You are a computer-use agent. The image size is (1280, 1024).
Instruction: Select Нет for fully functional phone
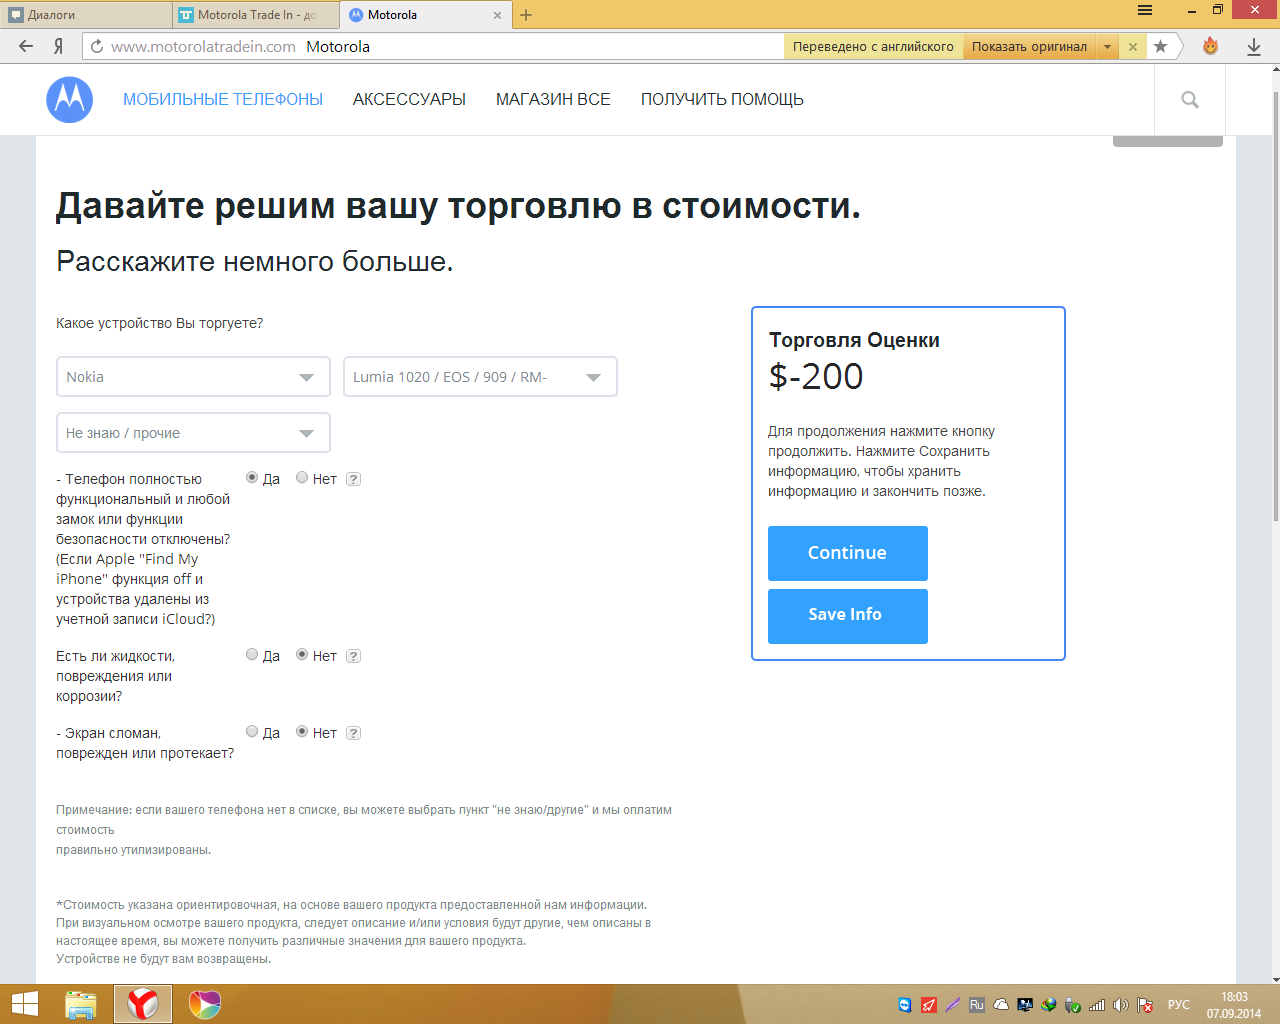click(x=302, y=478)
